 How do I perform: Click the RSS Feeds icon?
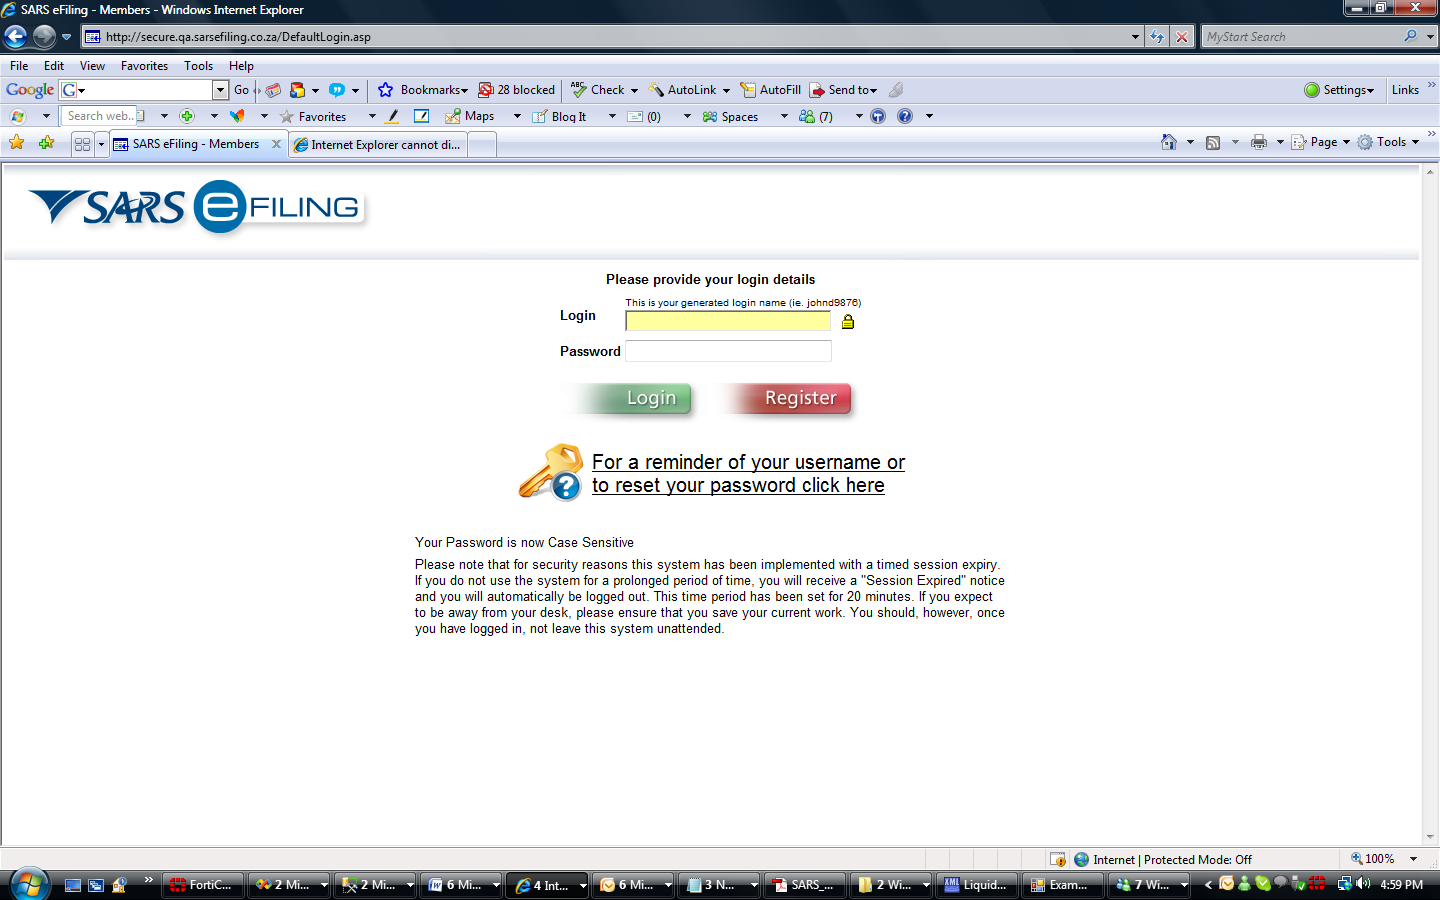1213,142
